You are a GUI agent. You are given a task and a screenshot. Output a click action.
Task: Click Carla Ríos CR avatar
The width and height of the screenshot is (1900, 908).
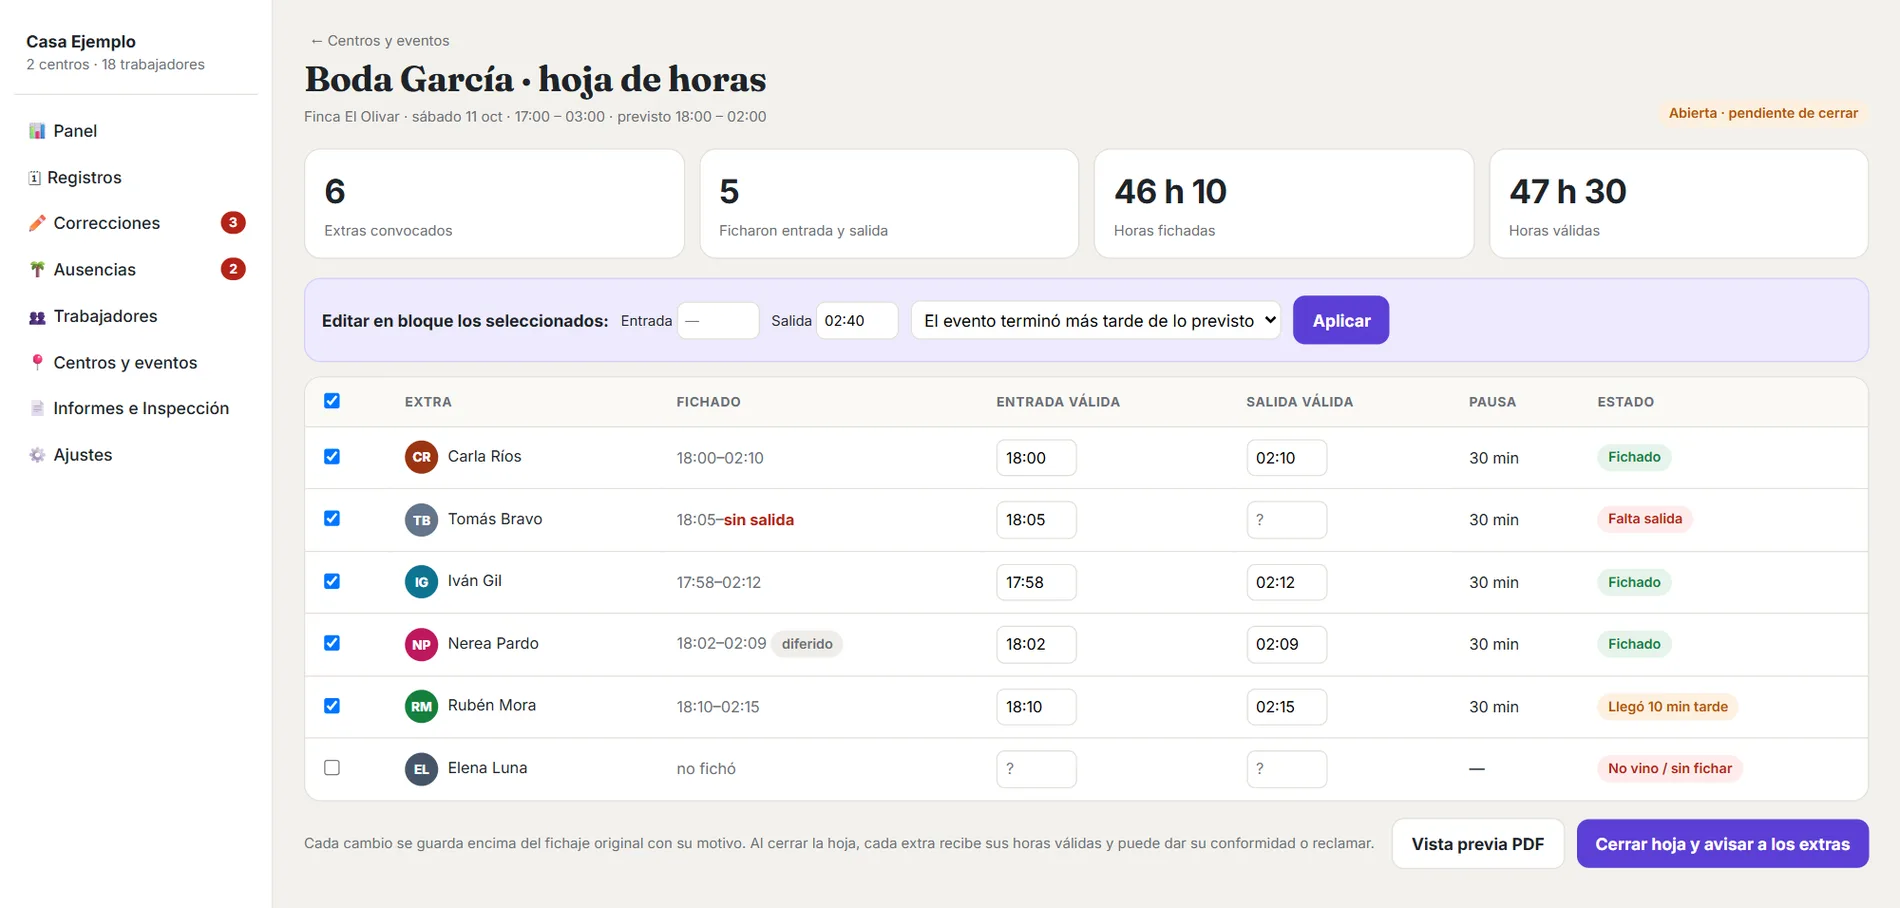pos(421,457)
